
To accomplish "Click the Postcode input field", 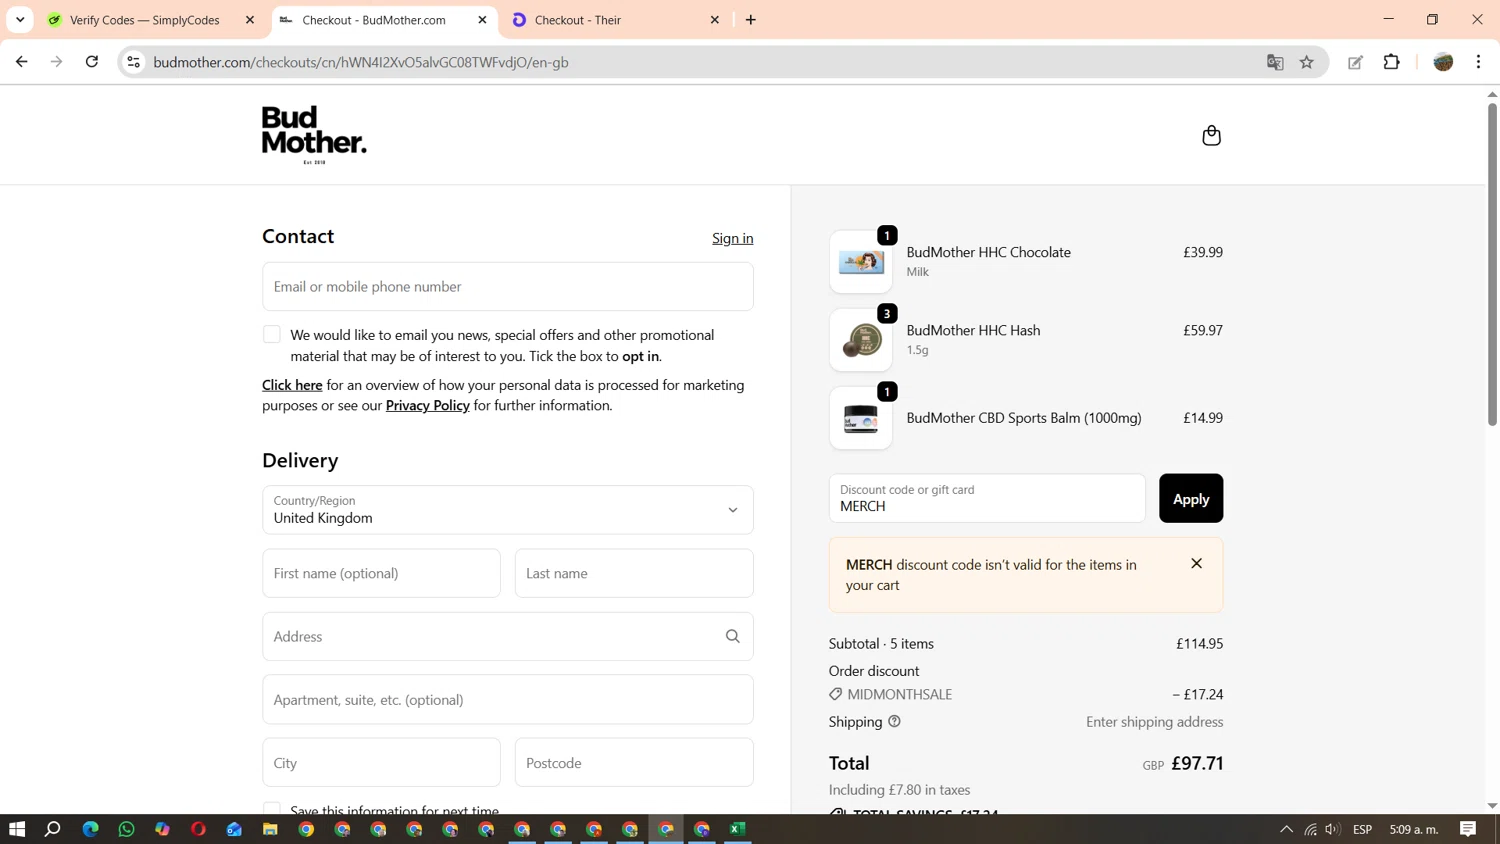I will [x=634, y=762].
